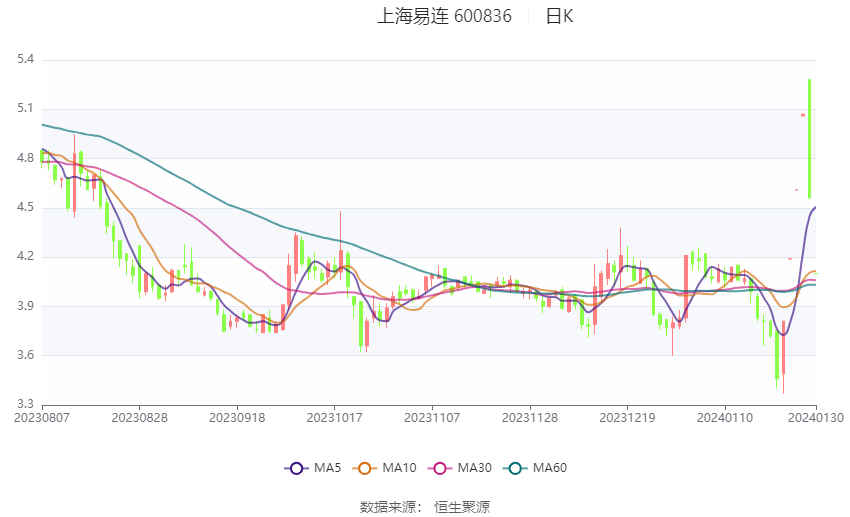This screenshot has height=517, width=850.
Task: Click the 20240110 date axis label
Action: point(725,418)
